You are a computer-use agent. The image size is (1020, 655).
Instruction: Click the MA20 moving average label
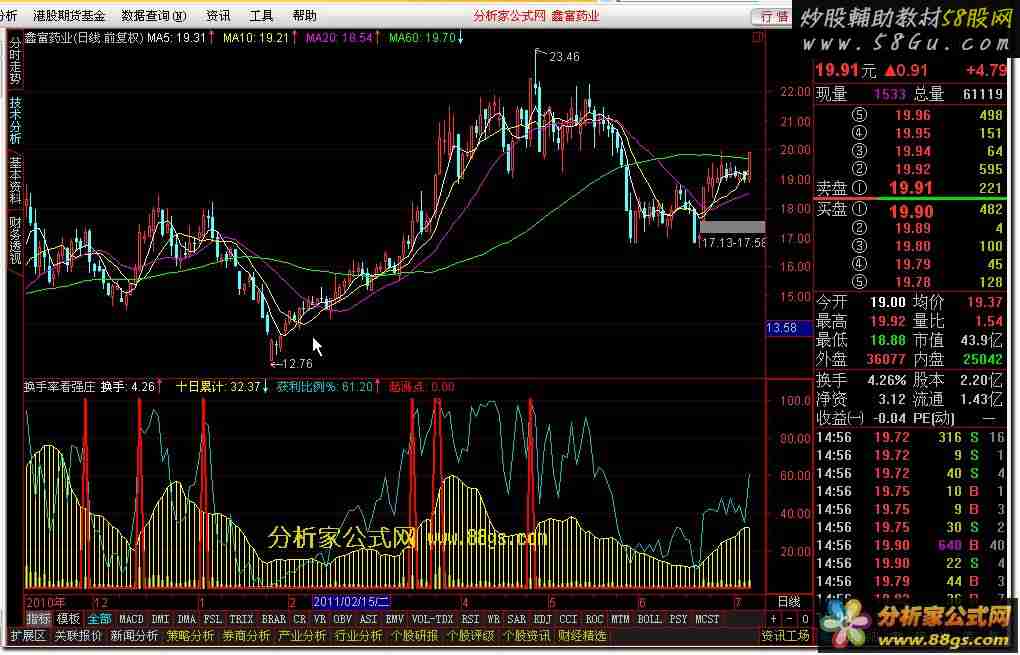click(x=339, y=38)
